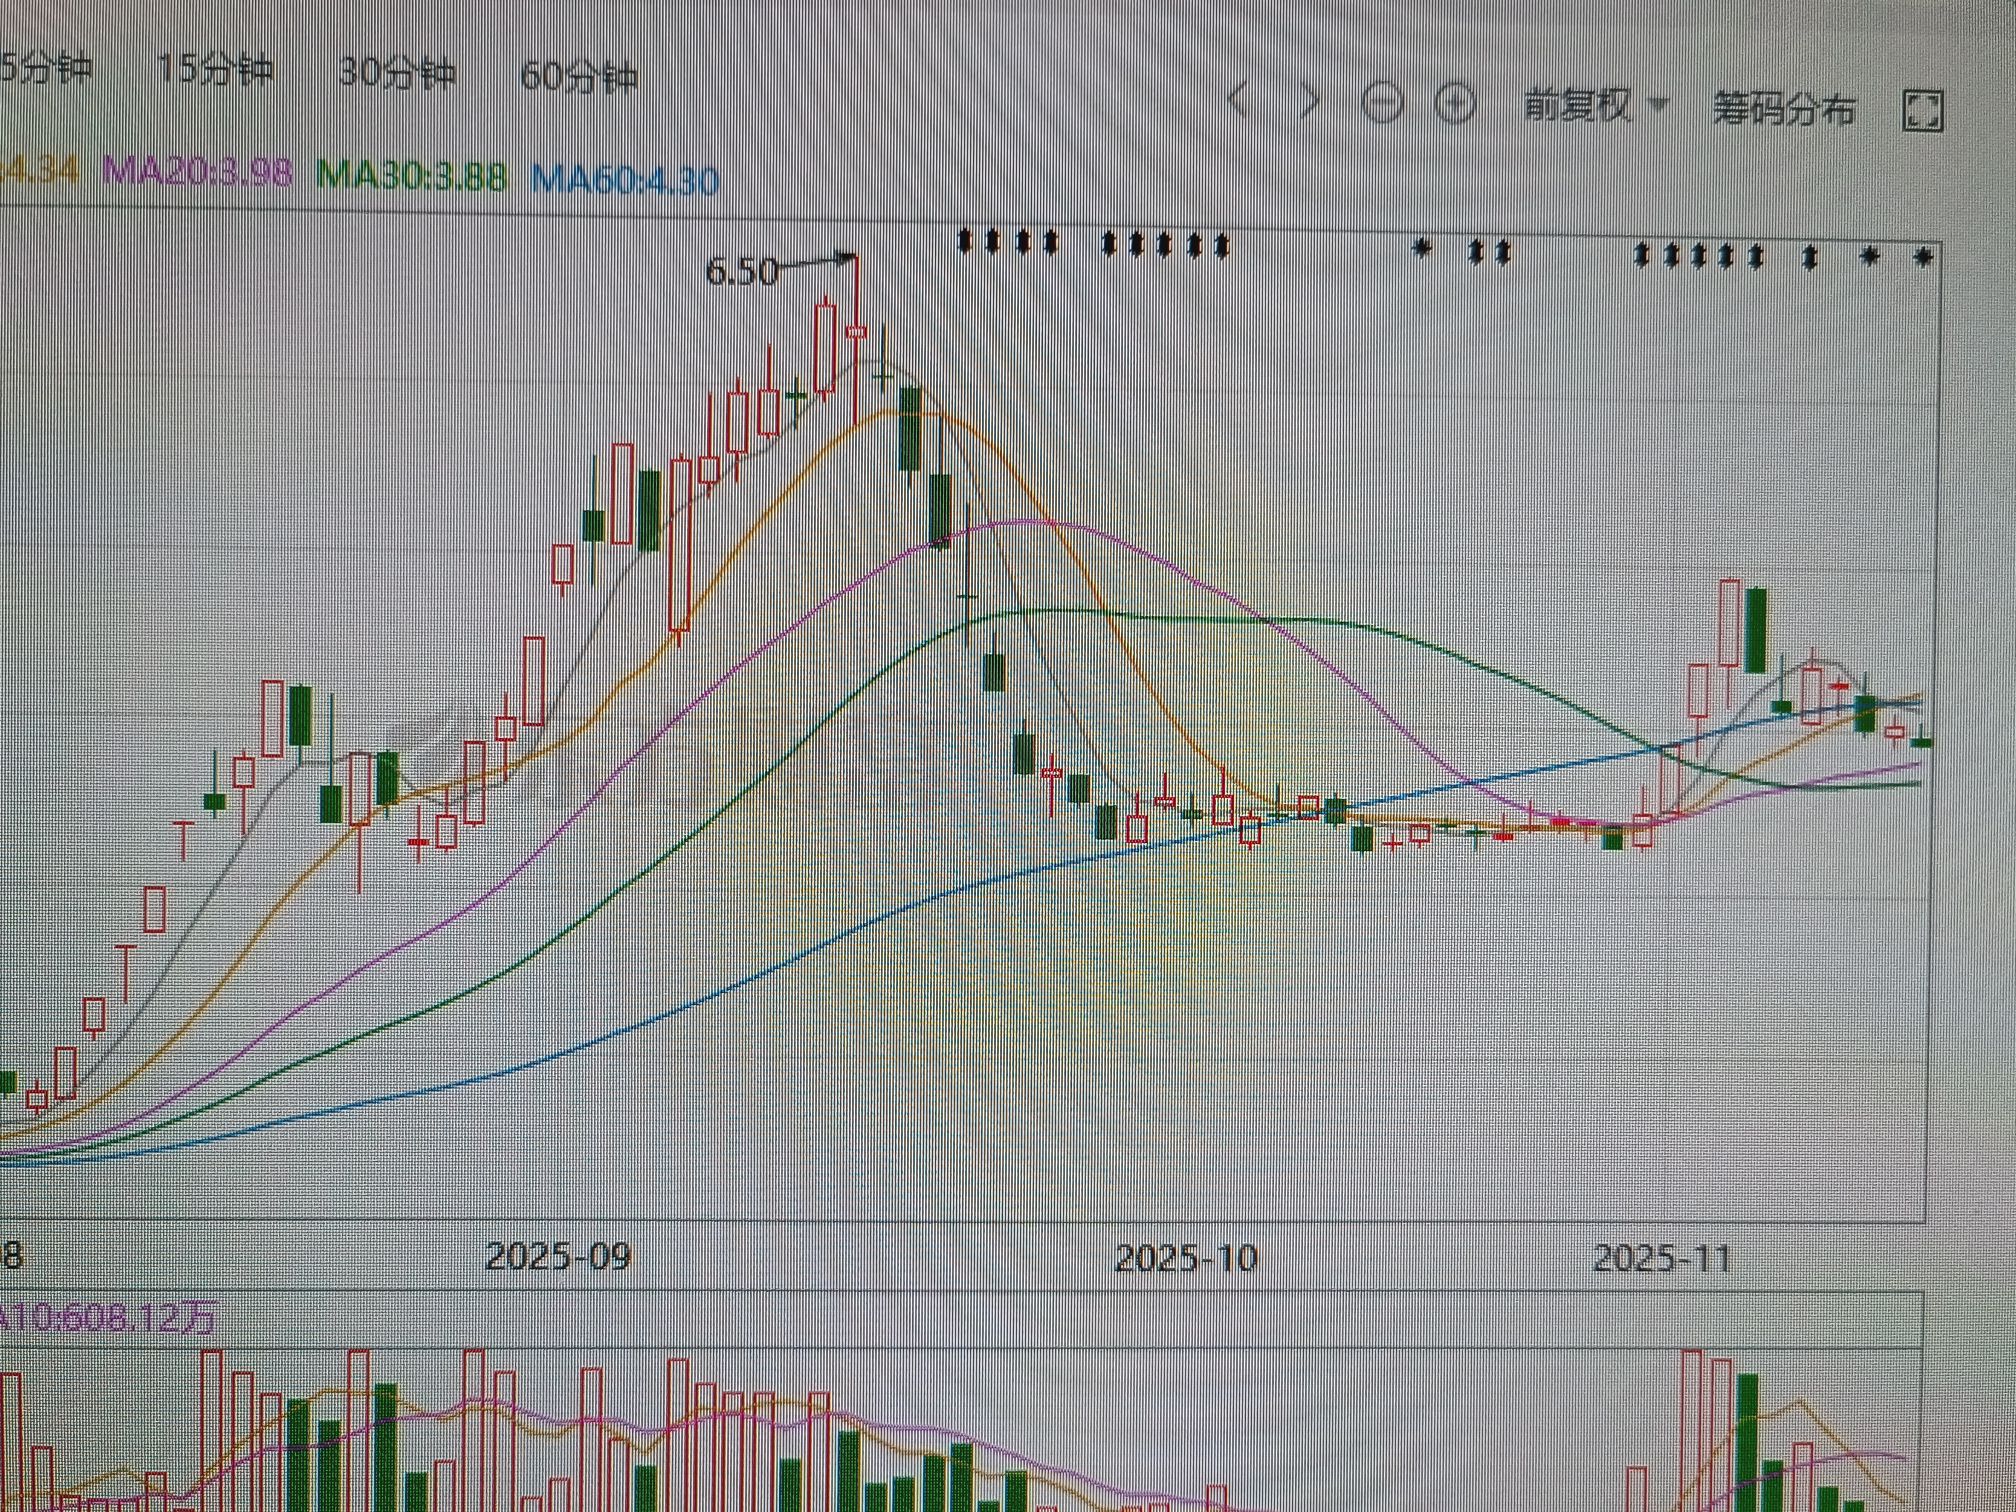This screenshot has height=1512, width=2016.
Task: Zoom out the chart with minus icon
Action: pyautogui.click(x=1383, y=103)
